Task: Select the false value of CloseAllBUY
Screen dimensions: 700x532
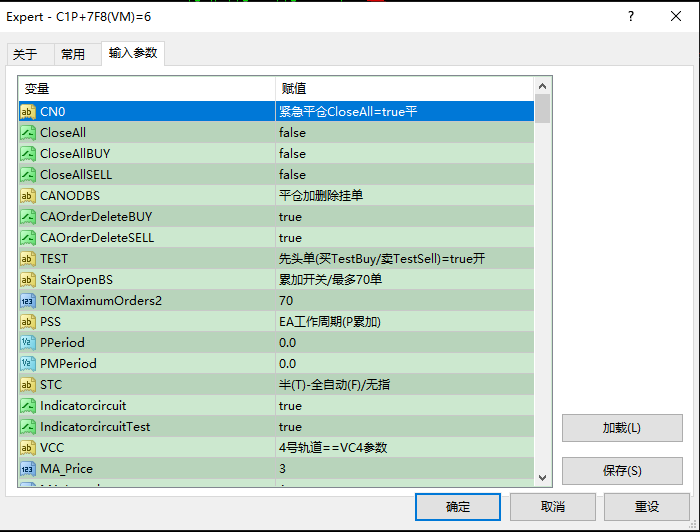Action: pyautogui.click(x=292, y=154)
